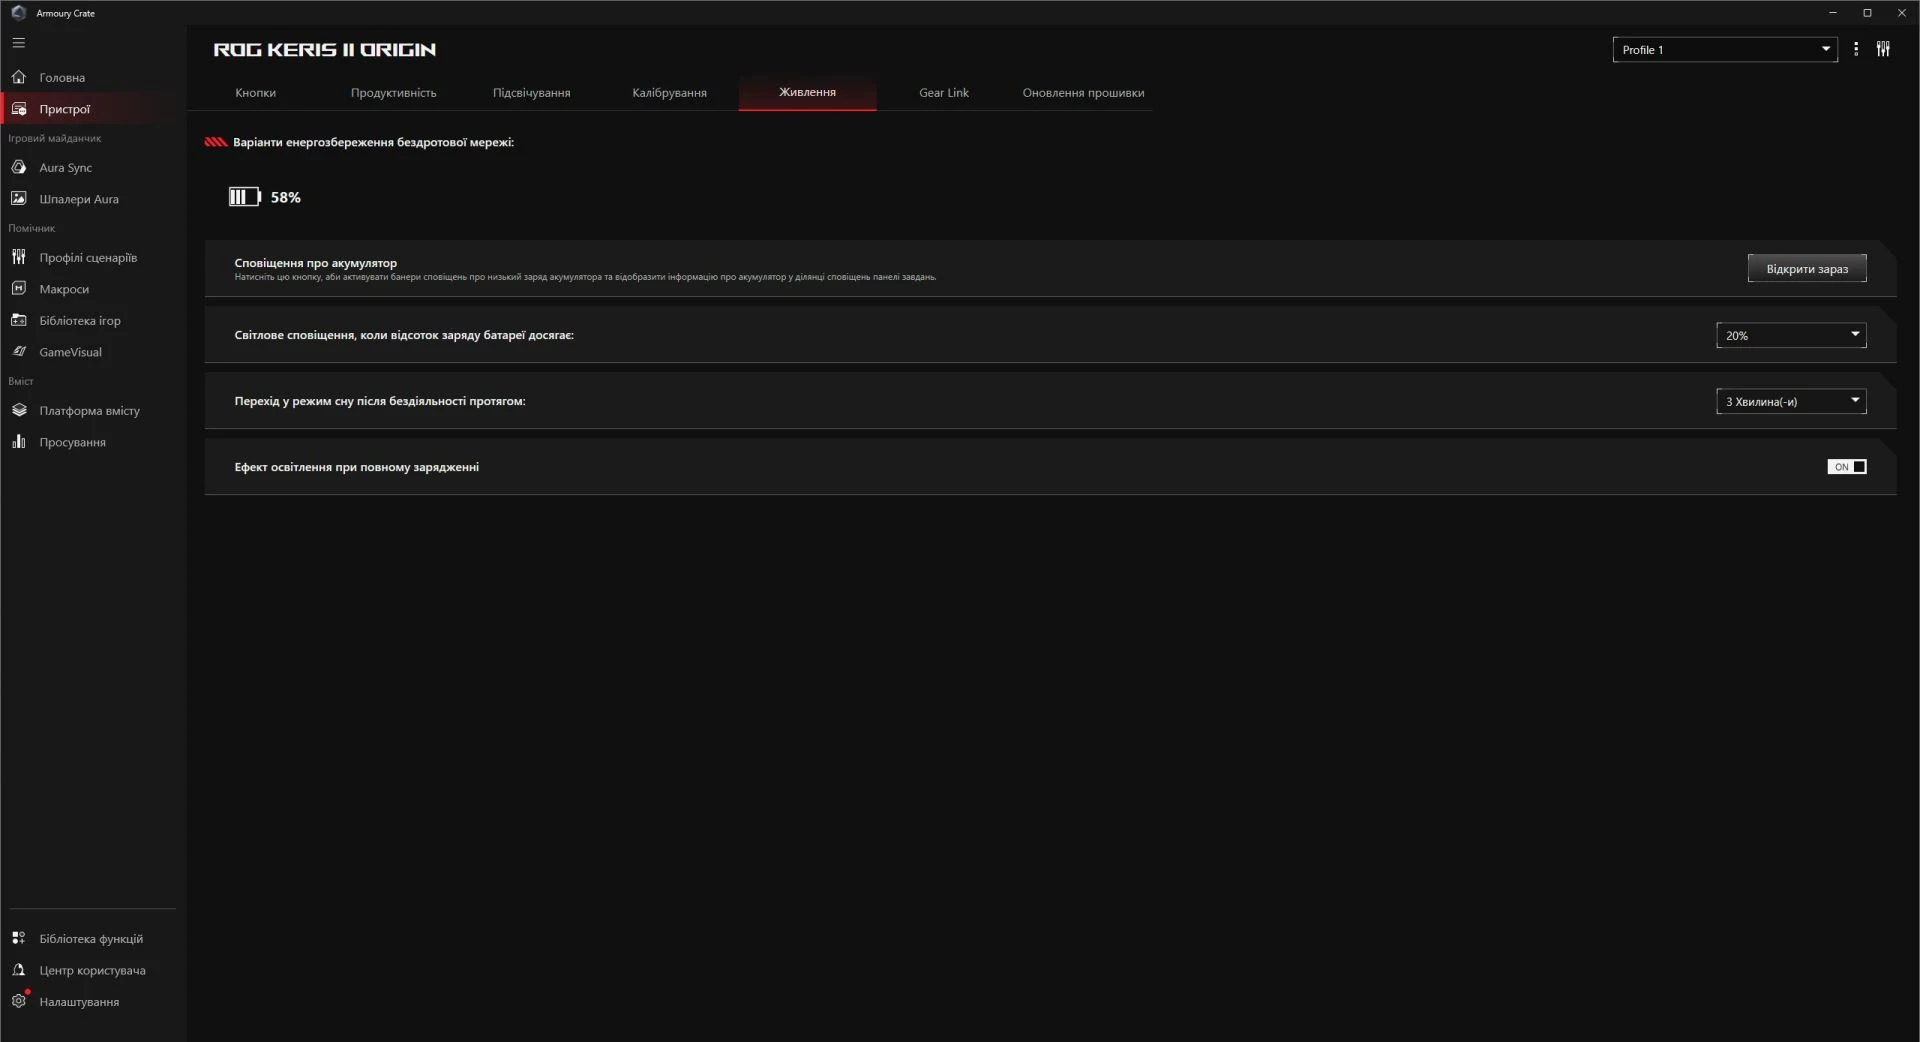
Task: Click the Головна home icon
Action: 18,77
